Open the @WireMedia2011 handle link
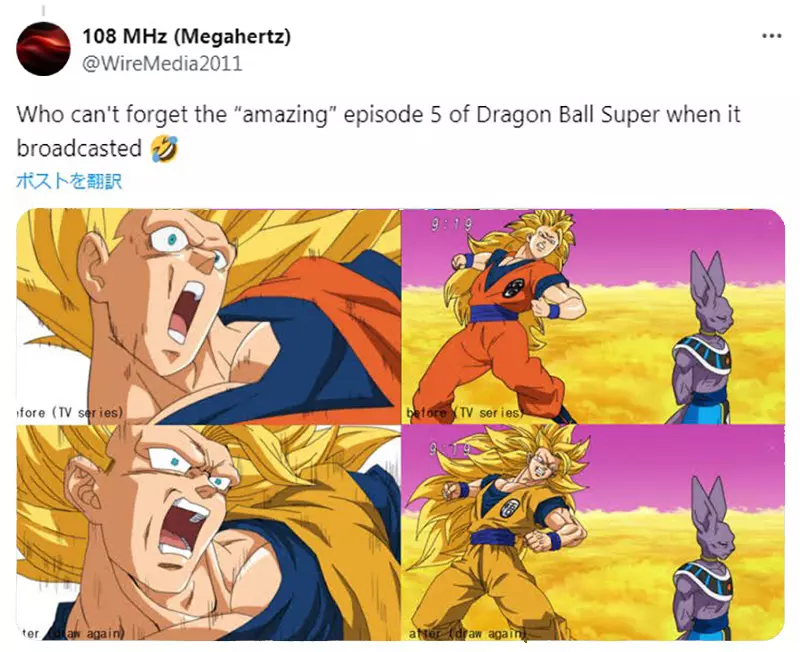 pos(162,64)
